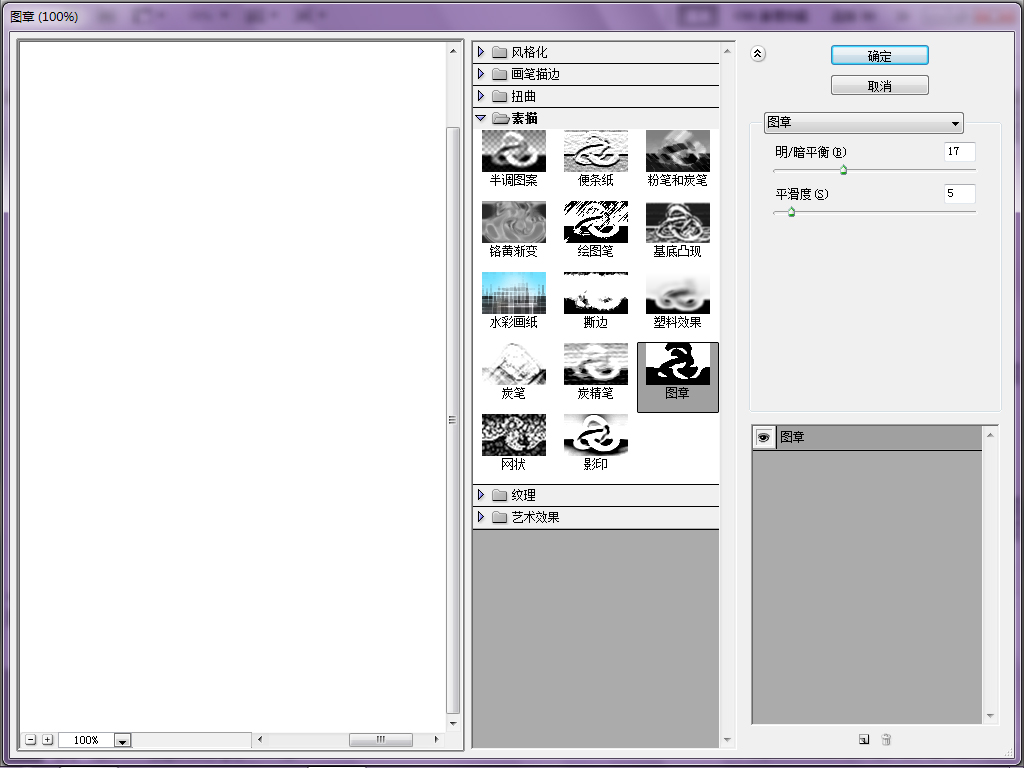Click the 明/暗平衡 slider handle

843,170
